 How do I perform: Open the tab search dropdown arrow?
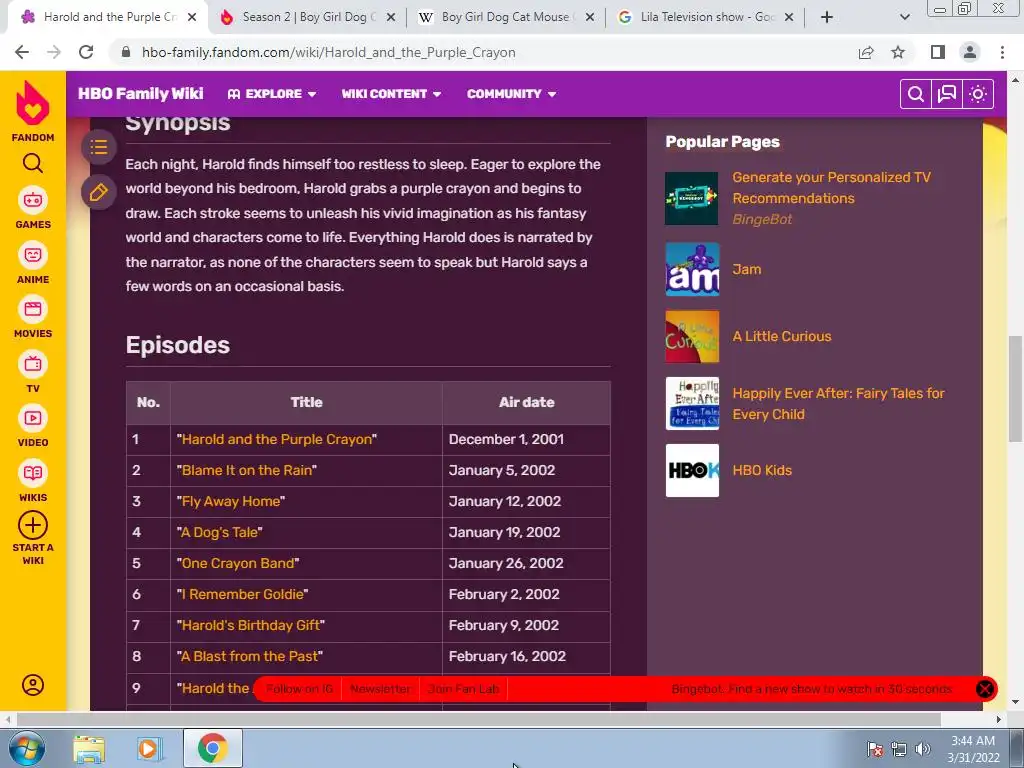click(904, 18)
